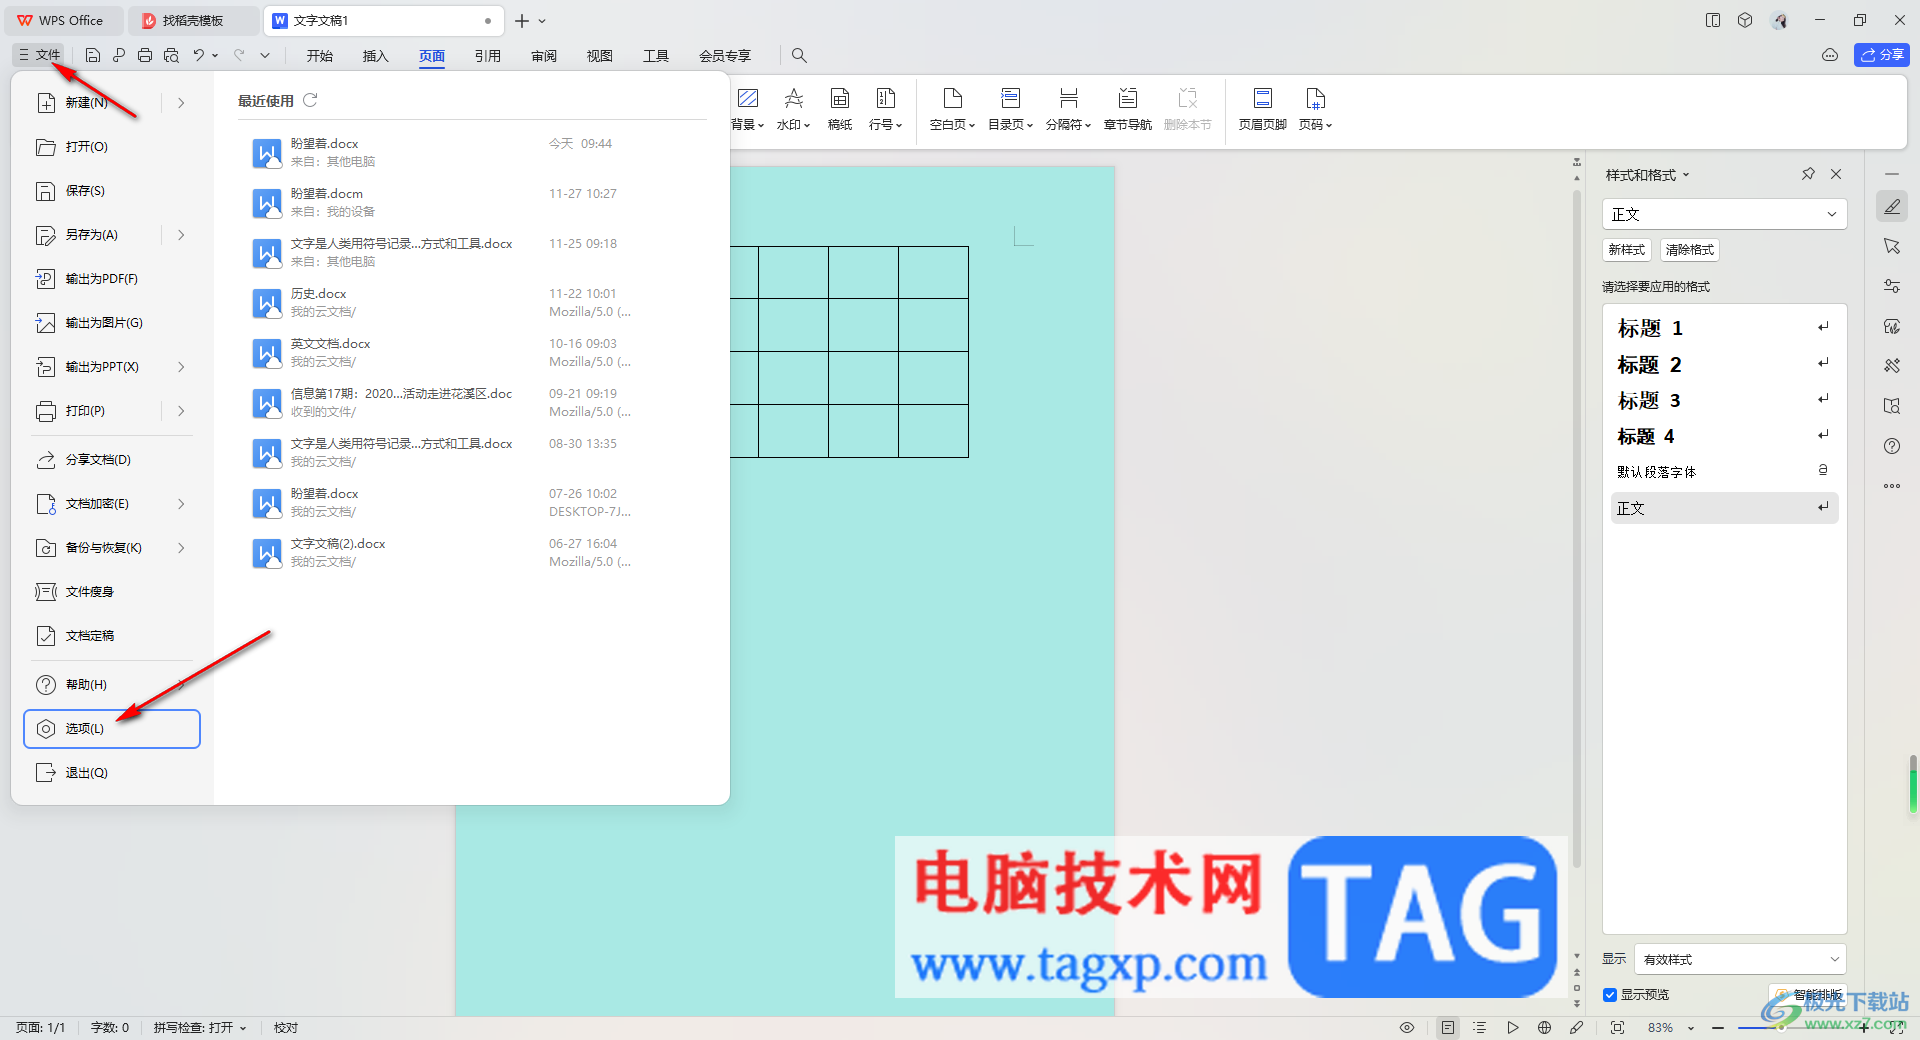Apply the 标题 1 style
This screenshot has width=1920, height=1040.
pyautogui.click(x=1724, y=328)
